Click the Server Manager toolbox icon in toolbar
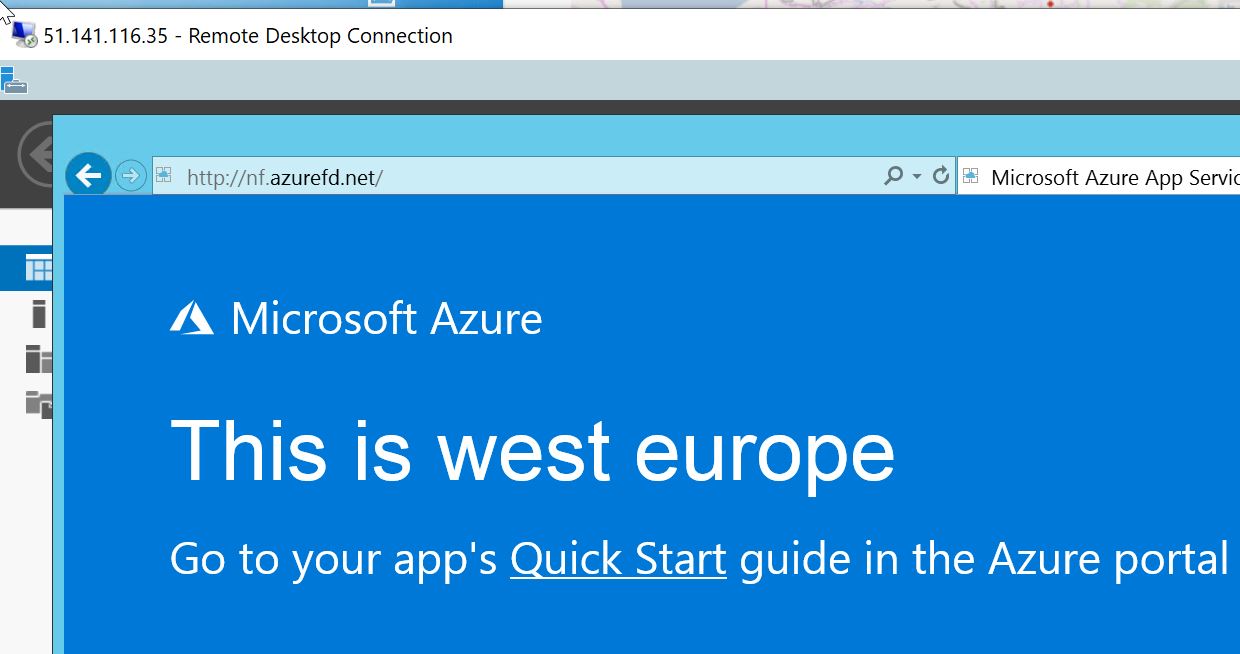This screenshot has width=1240, height=654. 14,80
